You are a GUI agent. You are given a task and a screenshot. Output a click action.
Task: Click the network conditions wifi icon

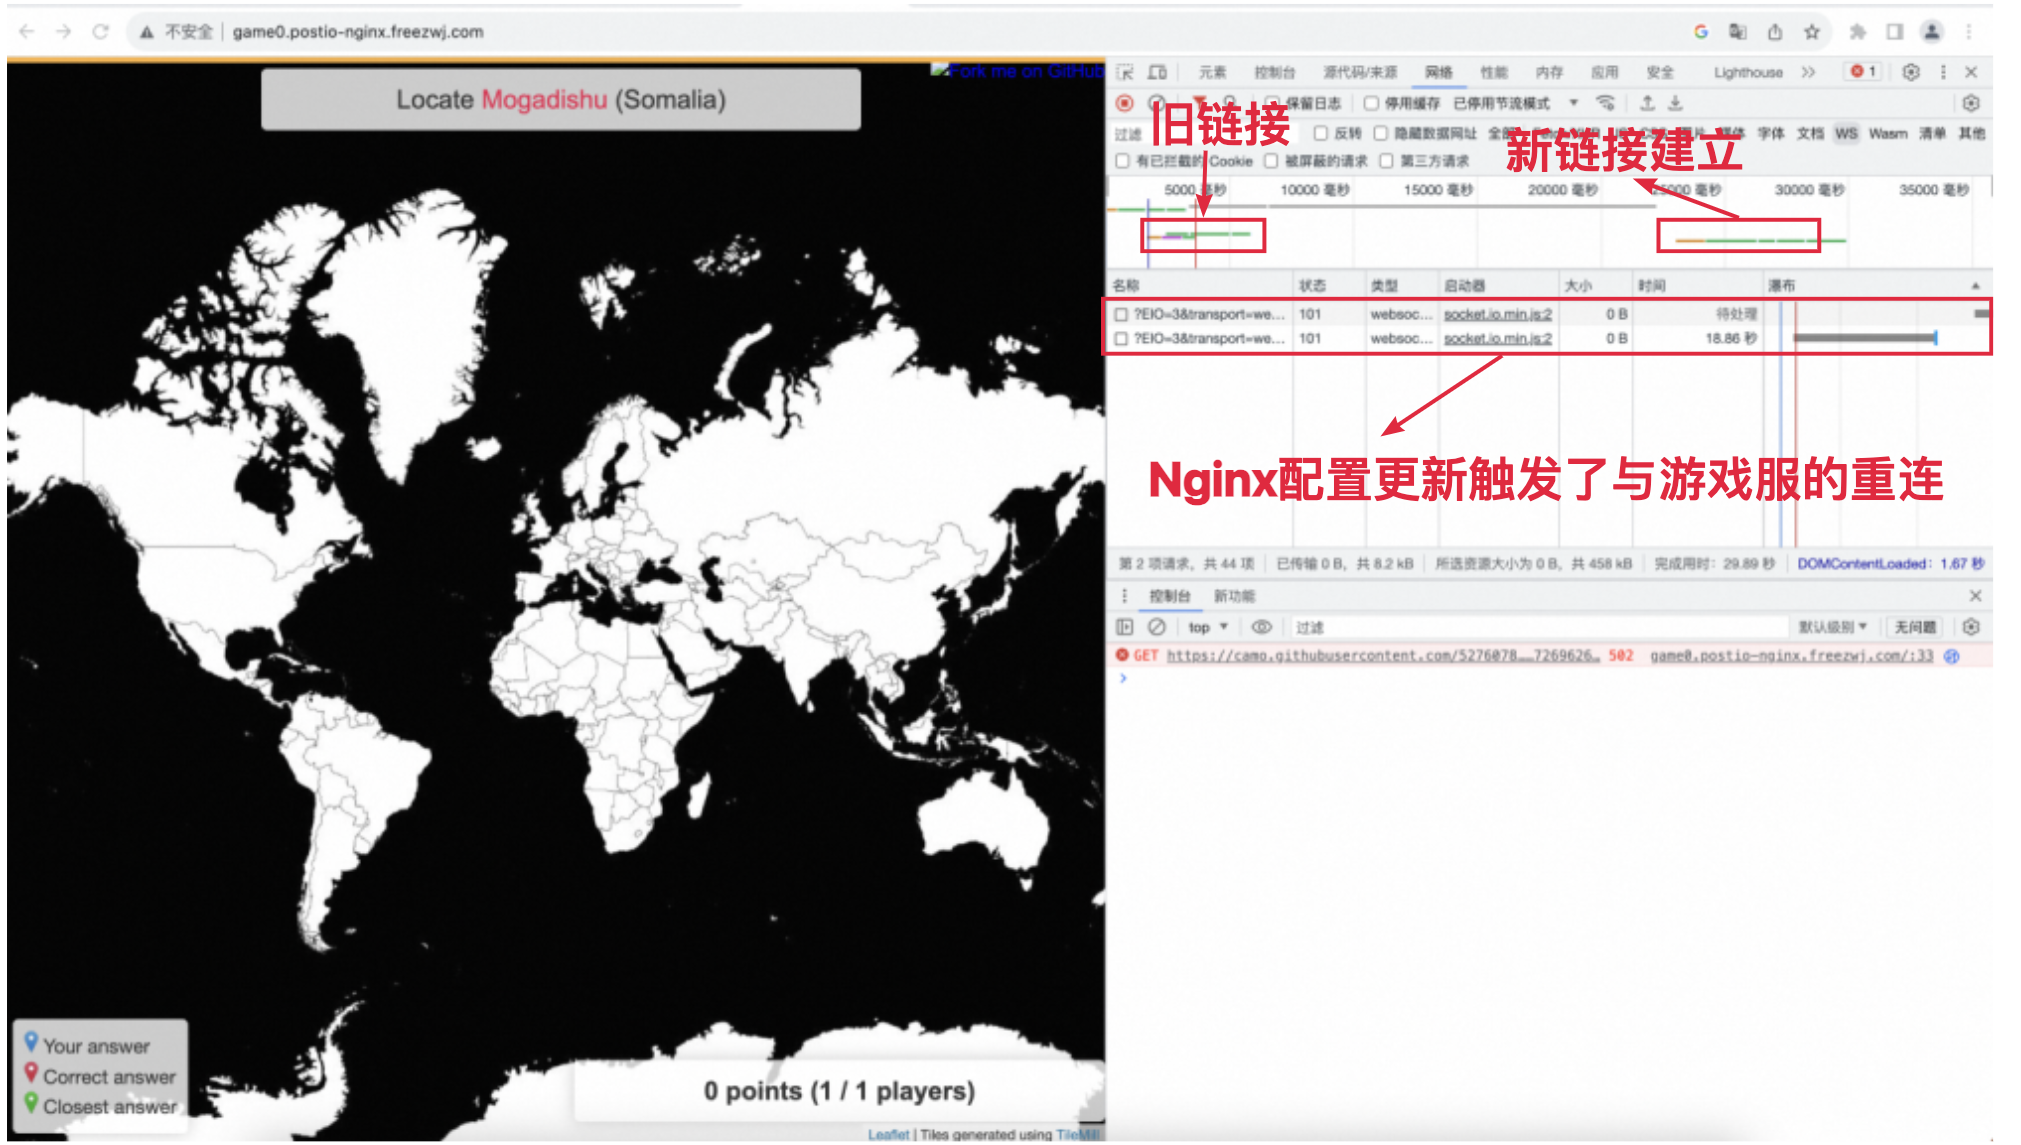coord(1605,103)
